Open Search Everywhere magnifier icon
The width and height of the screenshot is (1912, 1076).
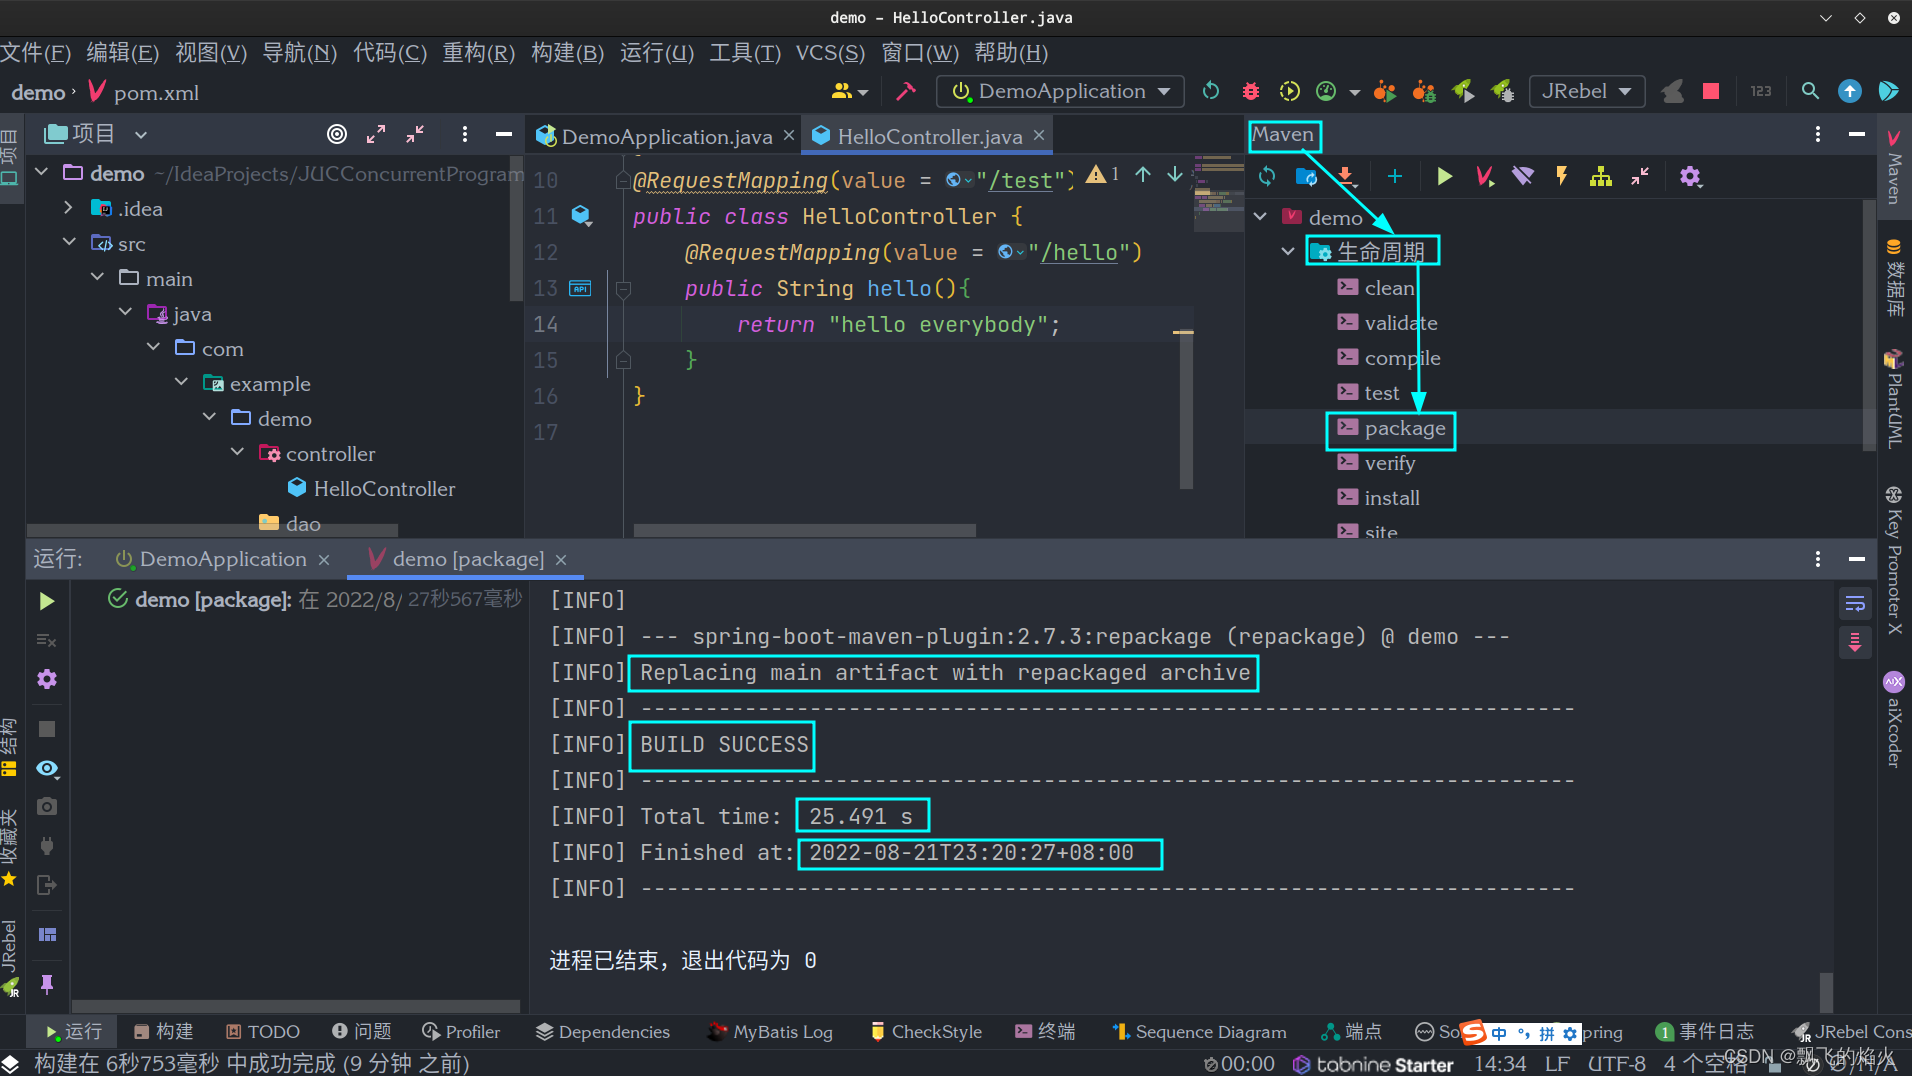pos(1810,91)
